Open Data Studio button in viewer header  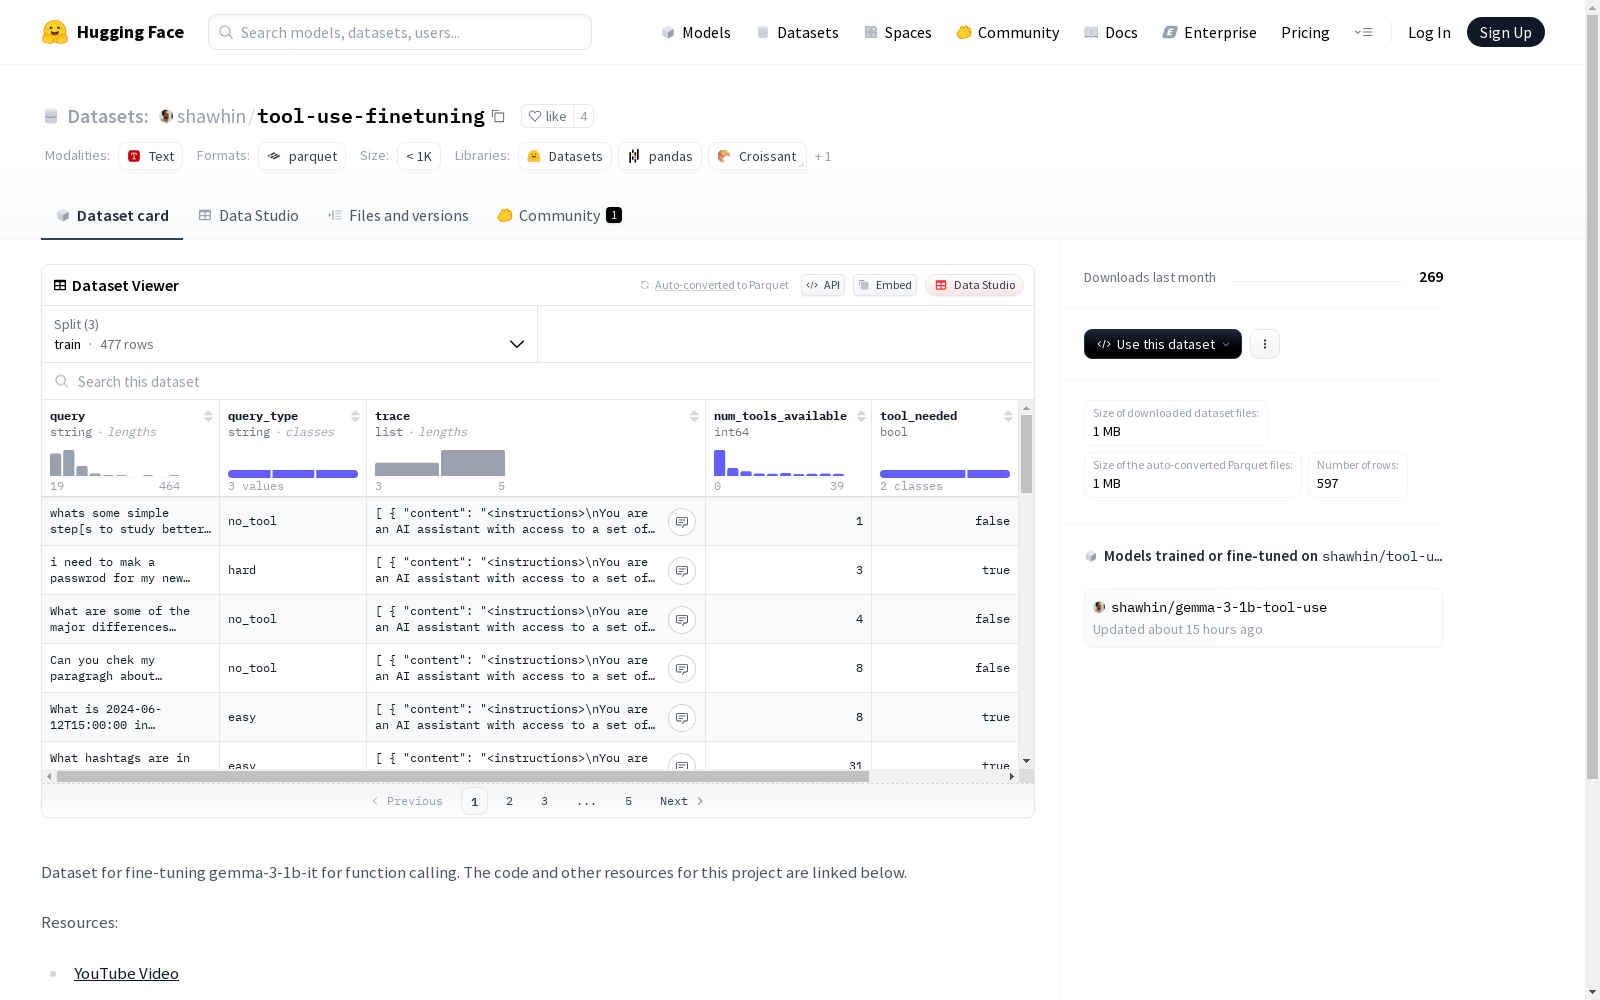[975, 285]
